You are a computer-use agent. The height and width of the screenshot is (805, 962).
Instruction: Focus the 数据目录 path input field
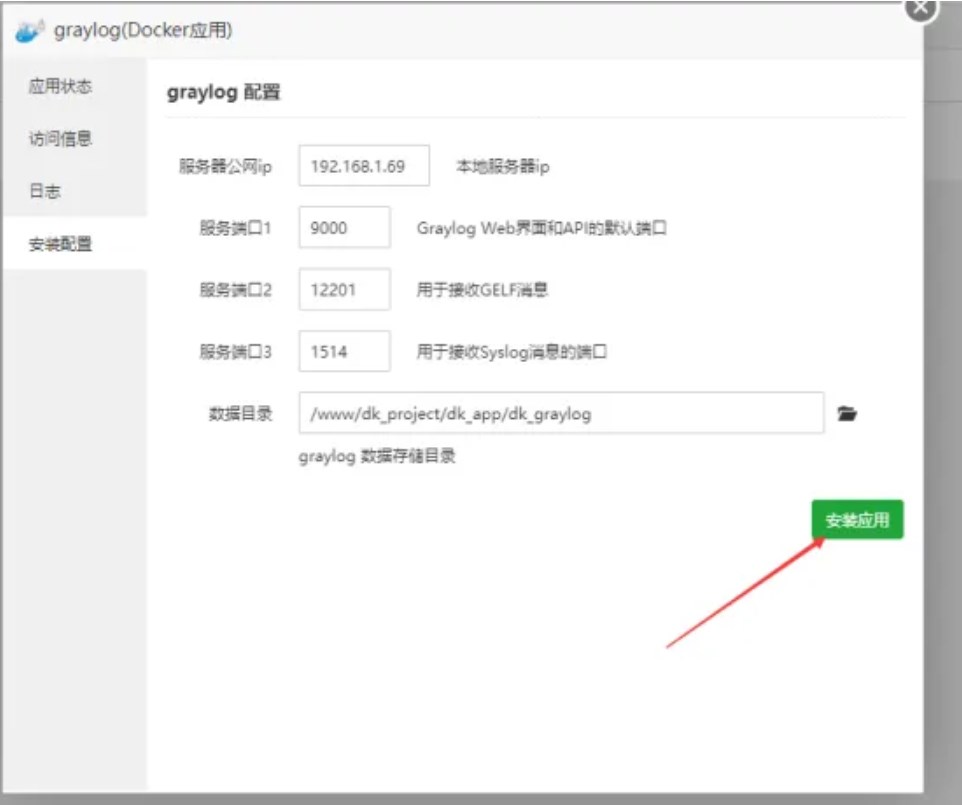pos(560,413)
